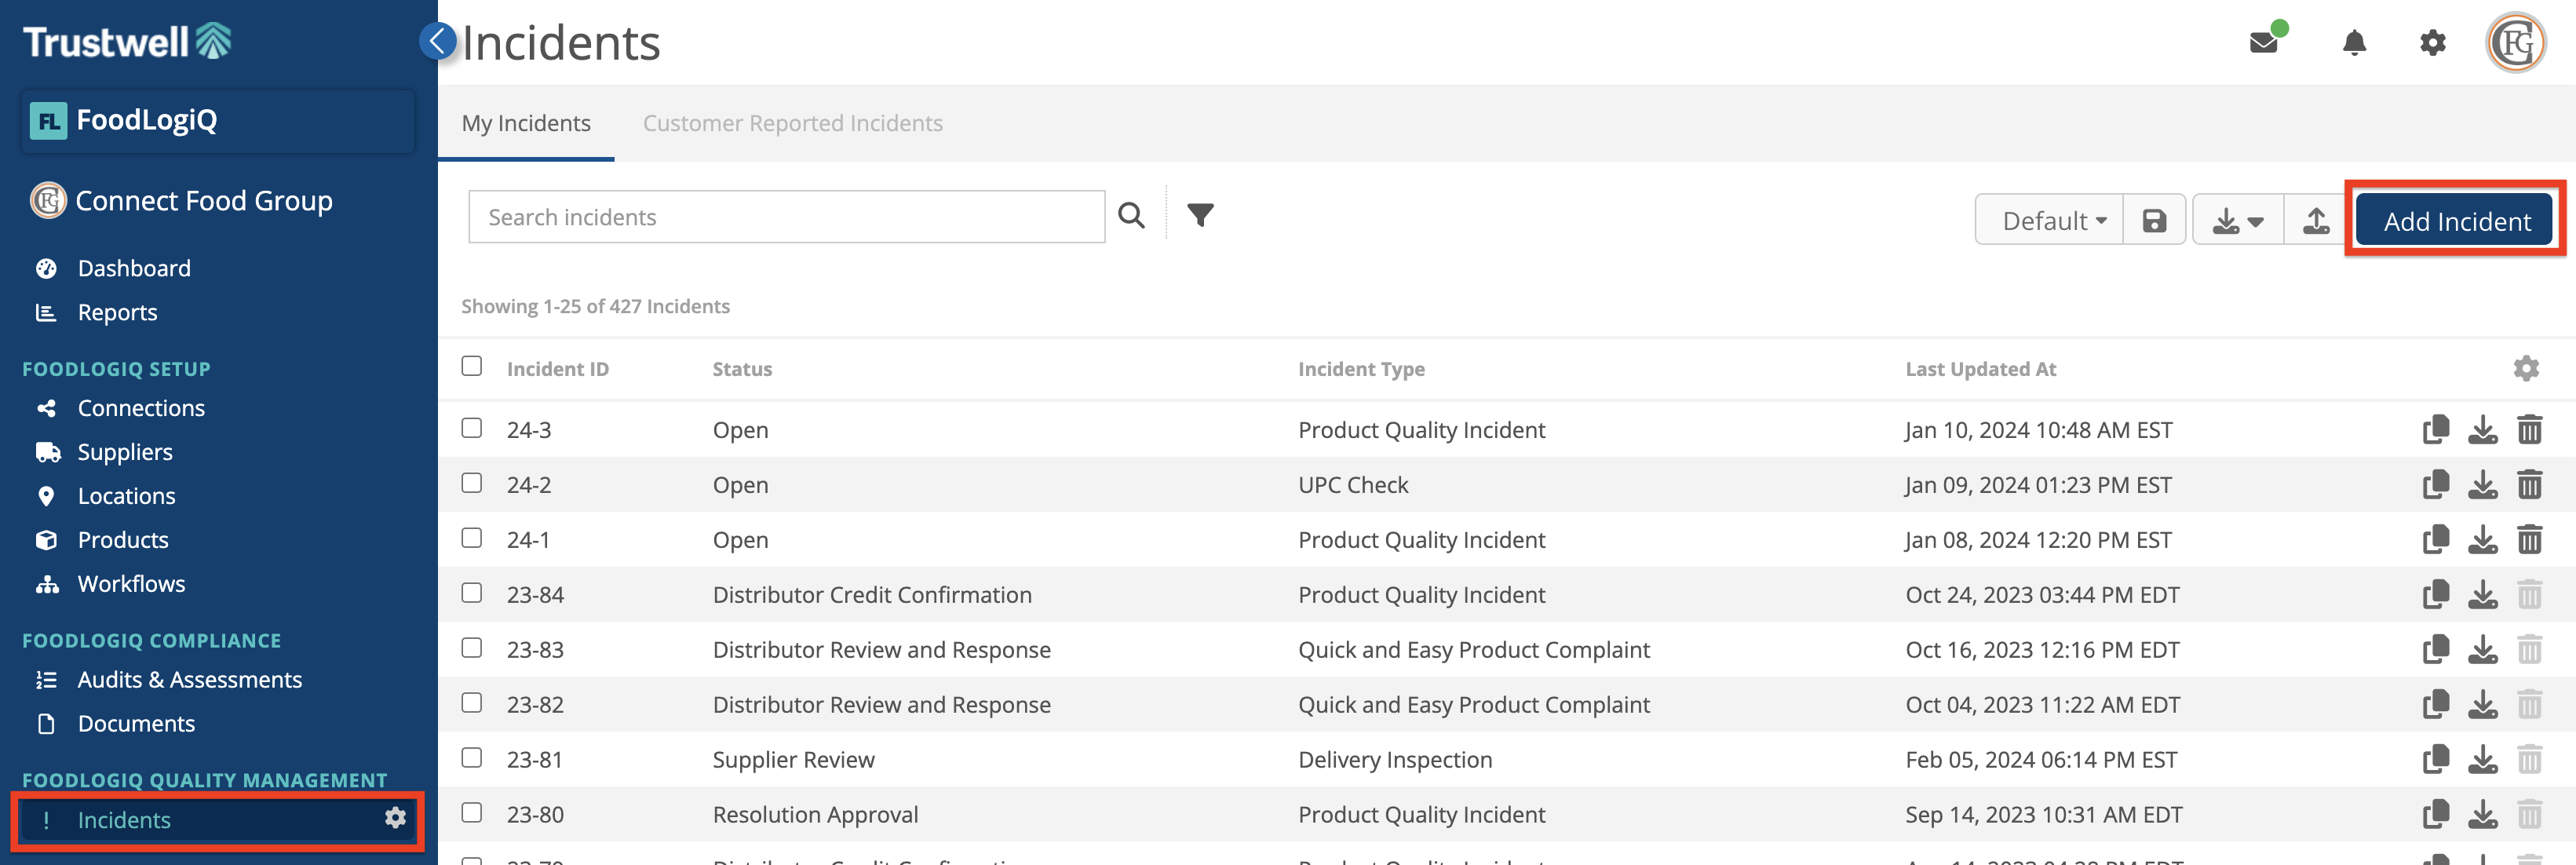Click the Search incidents field

(x=786, y=216)
